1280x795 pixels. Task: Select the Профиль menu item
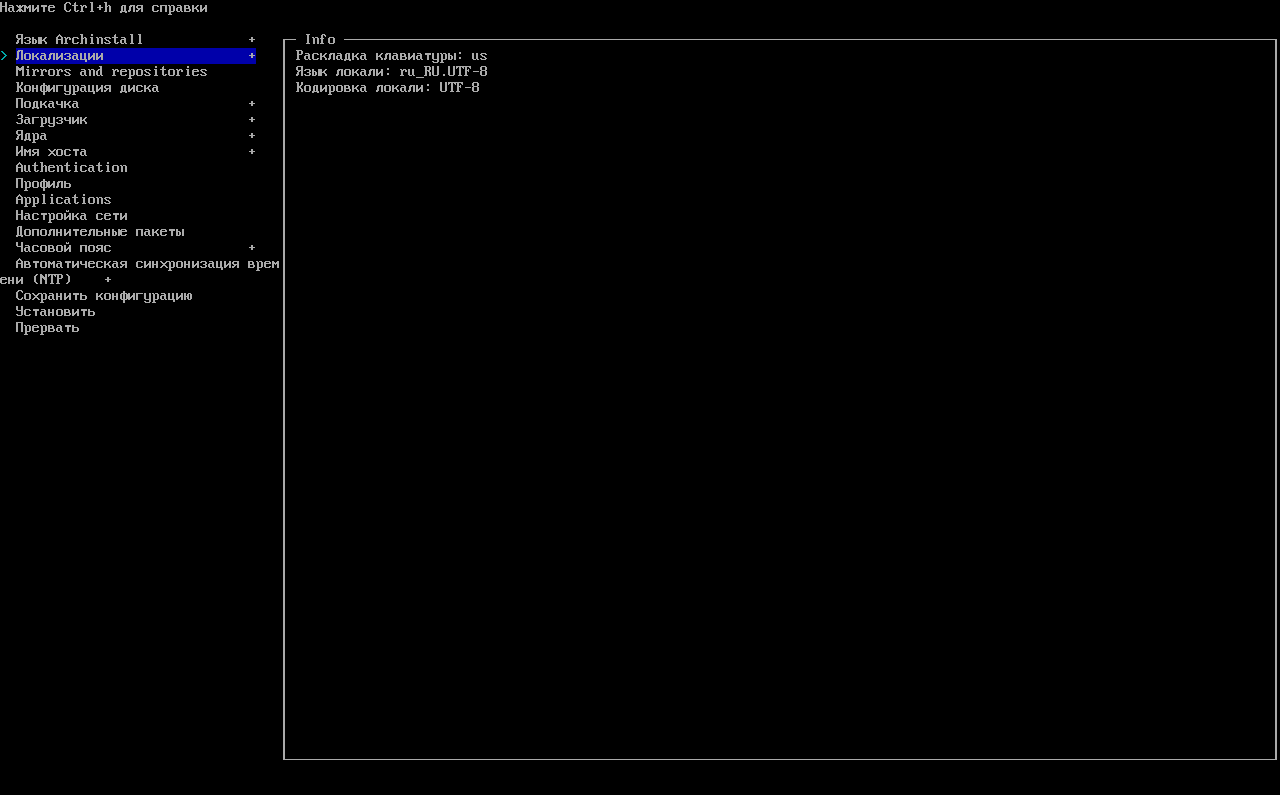(43, 184)
